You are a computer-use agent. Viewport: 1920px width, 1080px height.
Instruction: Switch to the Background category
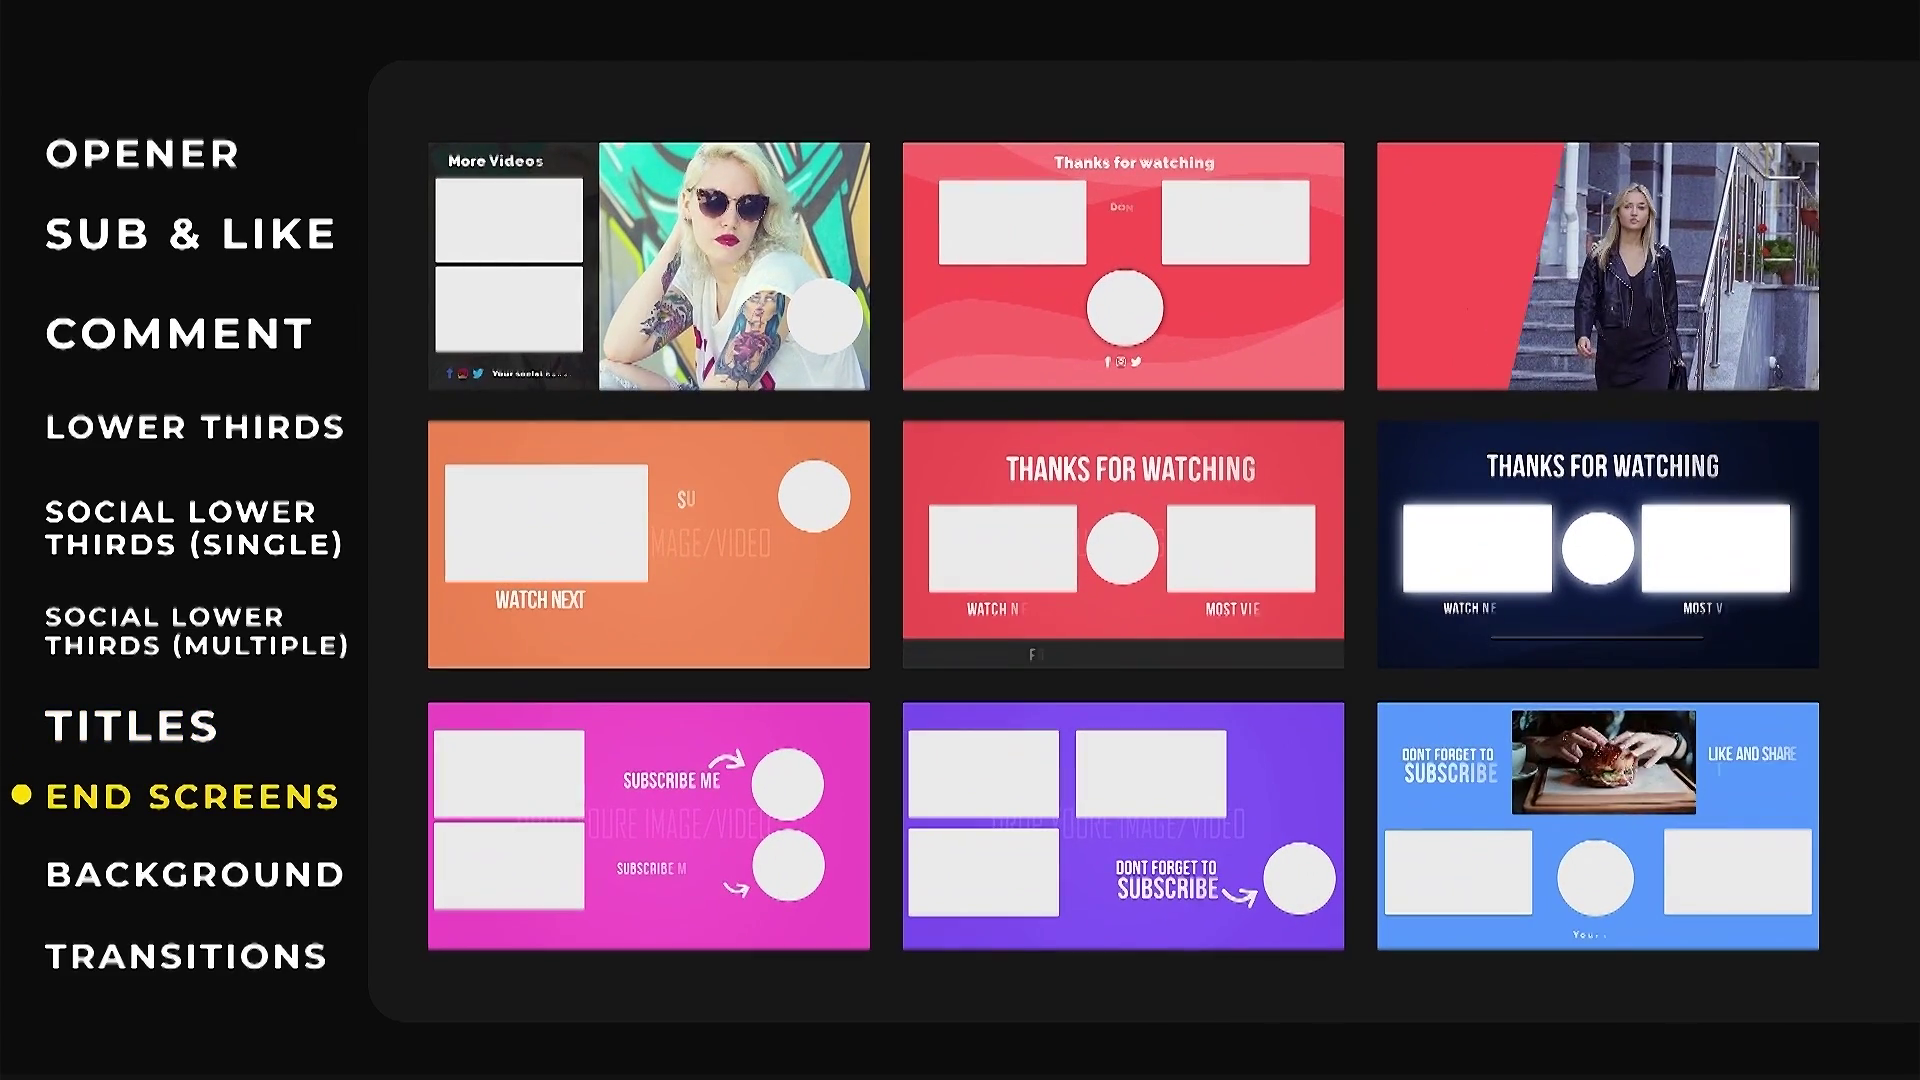[x=195, y=875]
